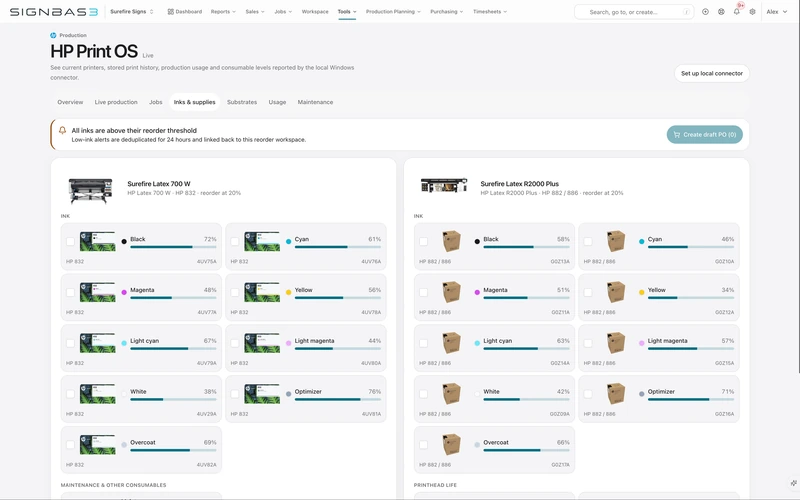Click the R2000 Cyan ink box image
This screenshot has height=500, width=800.
pos(616,241)
